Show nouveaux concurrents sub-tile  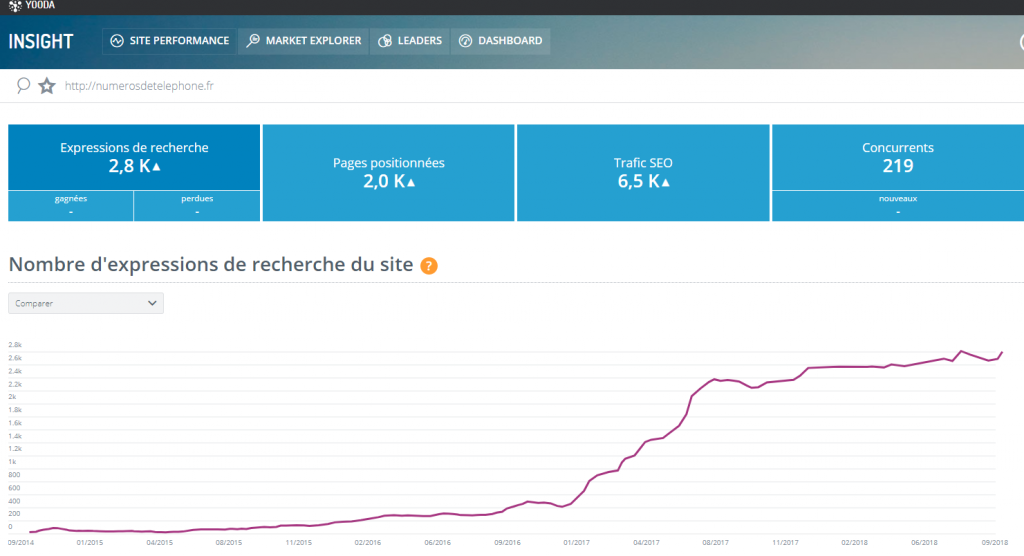pyautogui.click(x=897, y=205)
